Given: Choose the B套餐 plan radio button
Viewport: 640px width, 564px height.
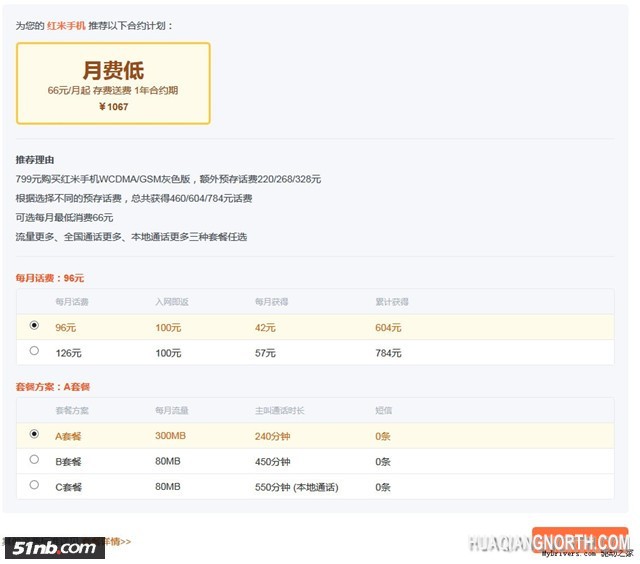Looking at the screenshot, I should coord(34,459).
